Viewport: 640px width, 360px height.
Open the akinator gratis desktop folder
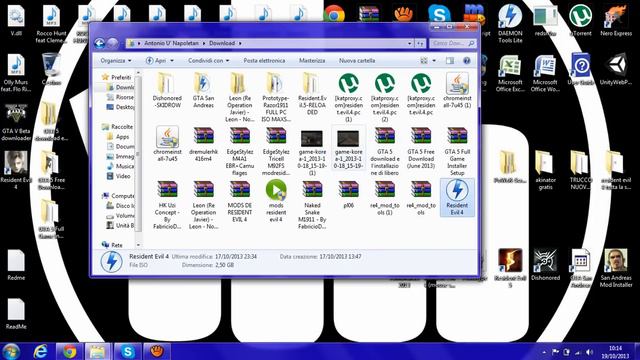pos(545,170)
